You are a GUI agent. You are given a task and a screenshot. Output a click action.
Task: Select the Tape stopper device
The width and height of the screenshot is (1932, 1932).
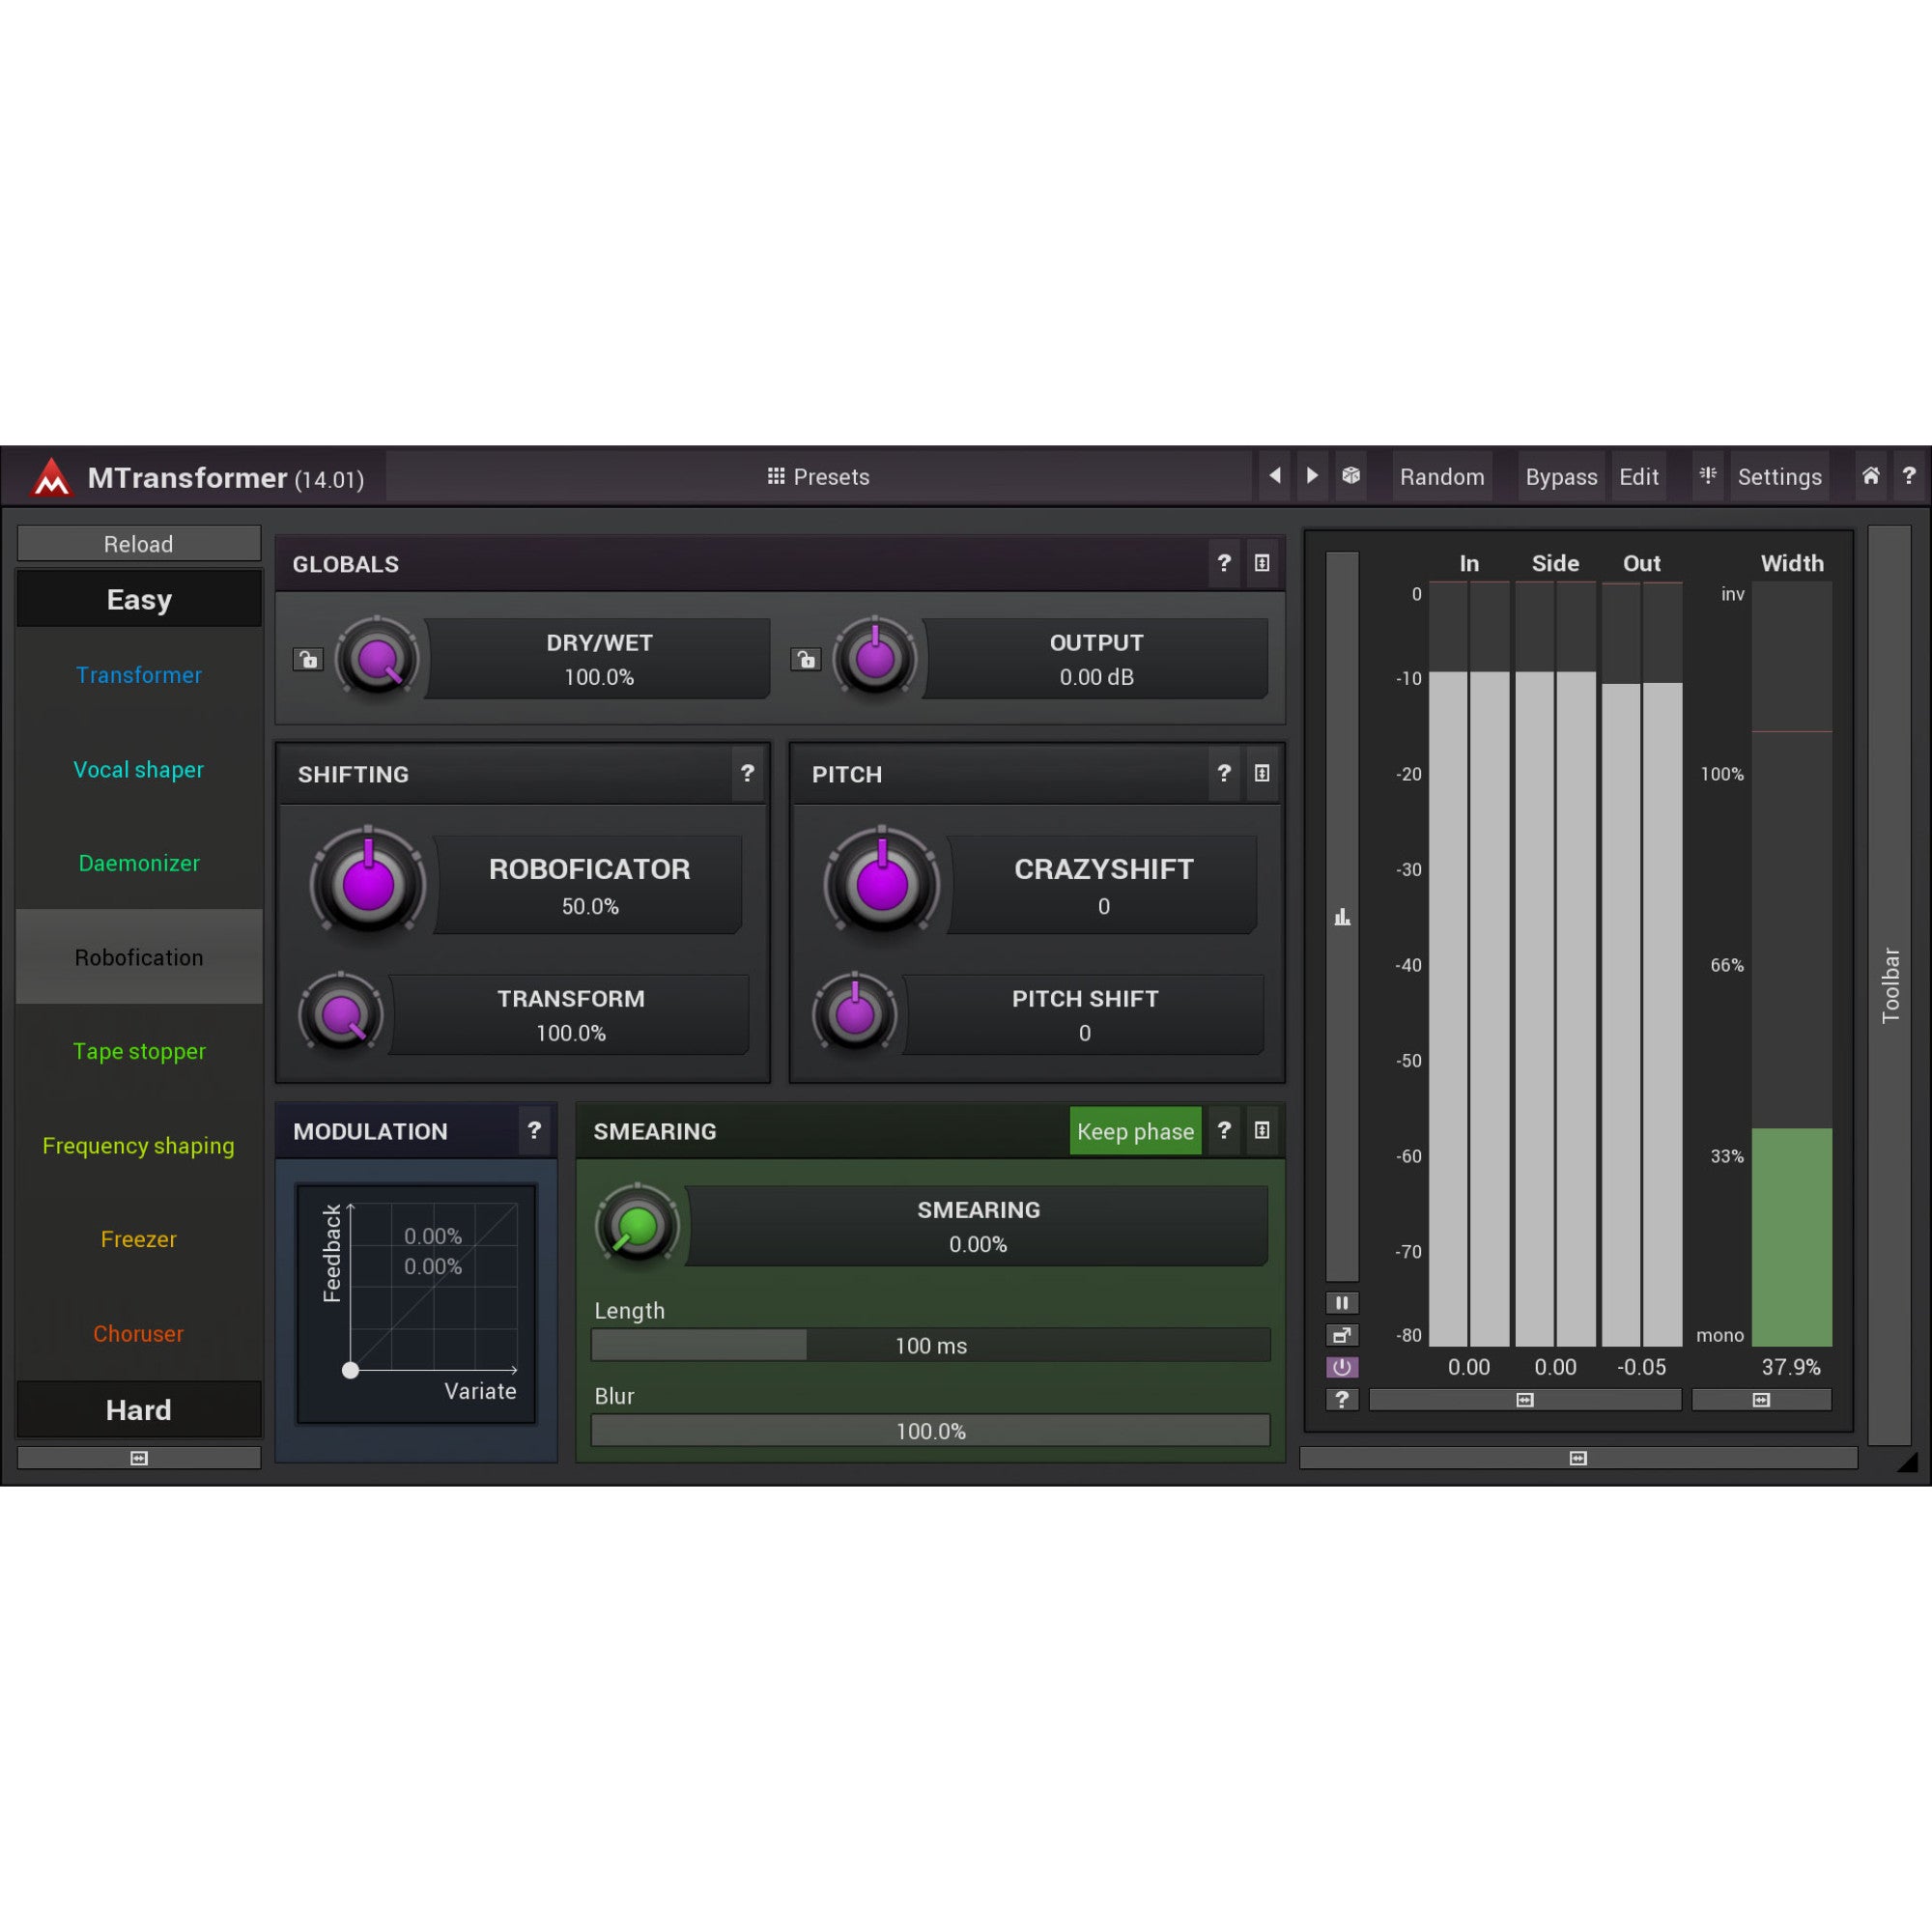(139, 1051)
